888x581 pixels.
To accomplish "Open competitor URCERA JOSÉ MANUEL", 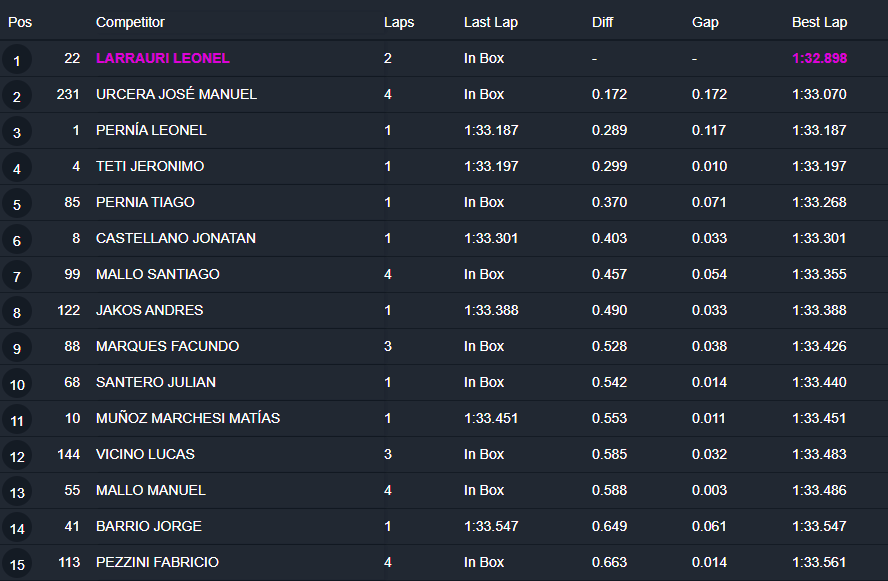I will click(176, 94).
